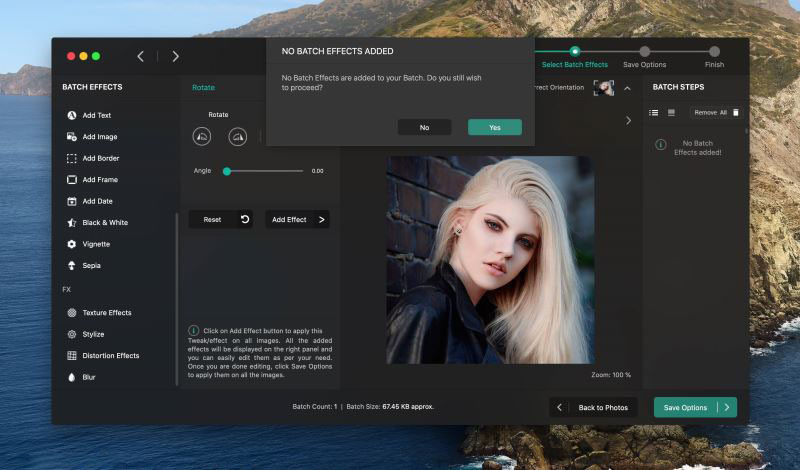Expand the next options with right chevron

coord(629,121)
